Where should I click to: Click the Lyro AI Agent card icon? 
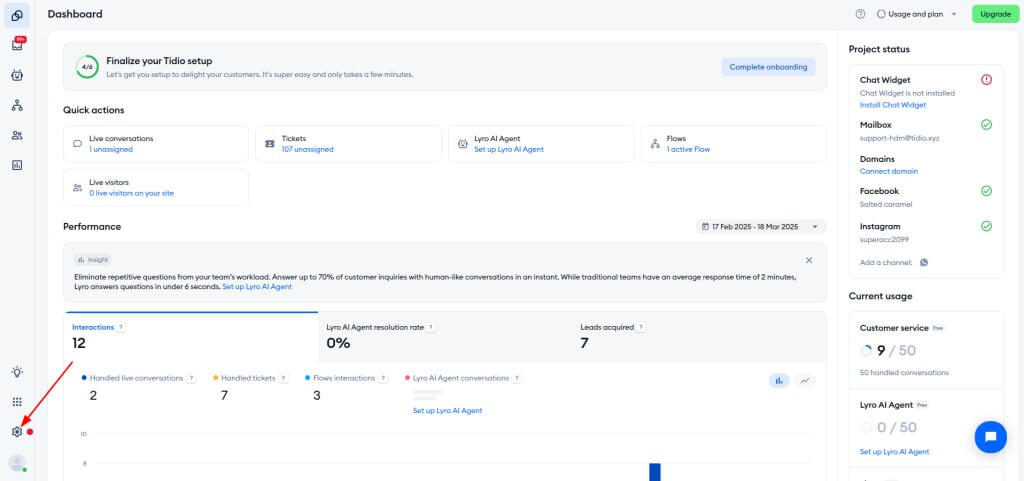462,144
